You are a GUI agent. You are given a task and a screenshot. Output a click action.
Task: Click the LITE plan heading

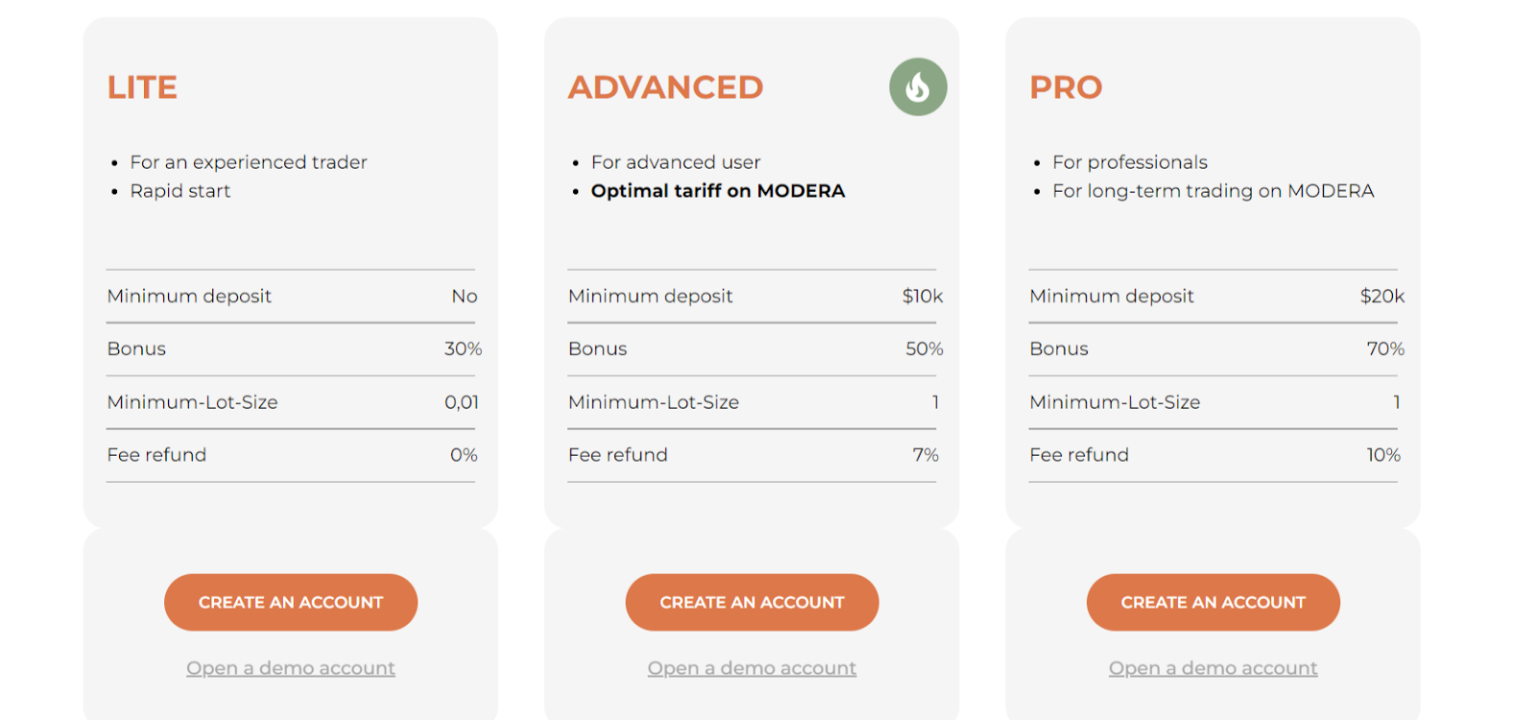pyautogui.click(x=142, y=88)
